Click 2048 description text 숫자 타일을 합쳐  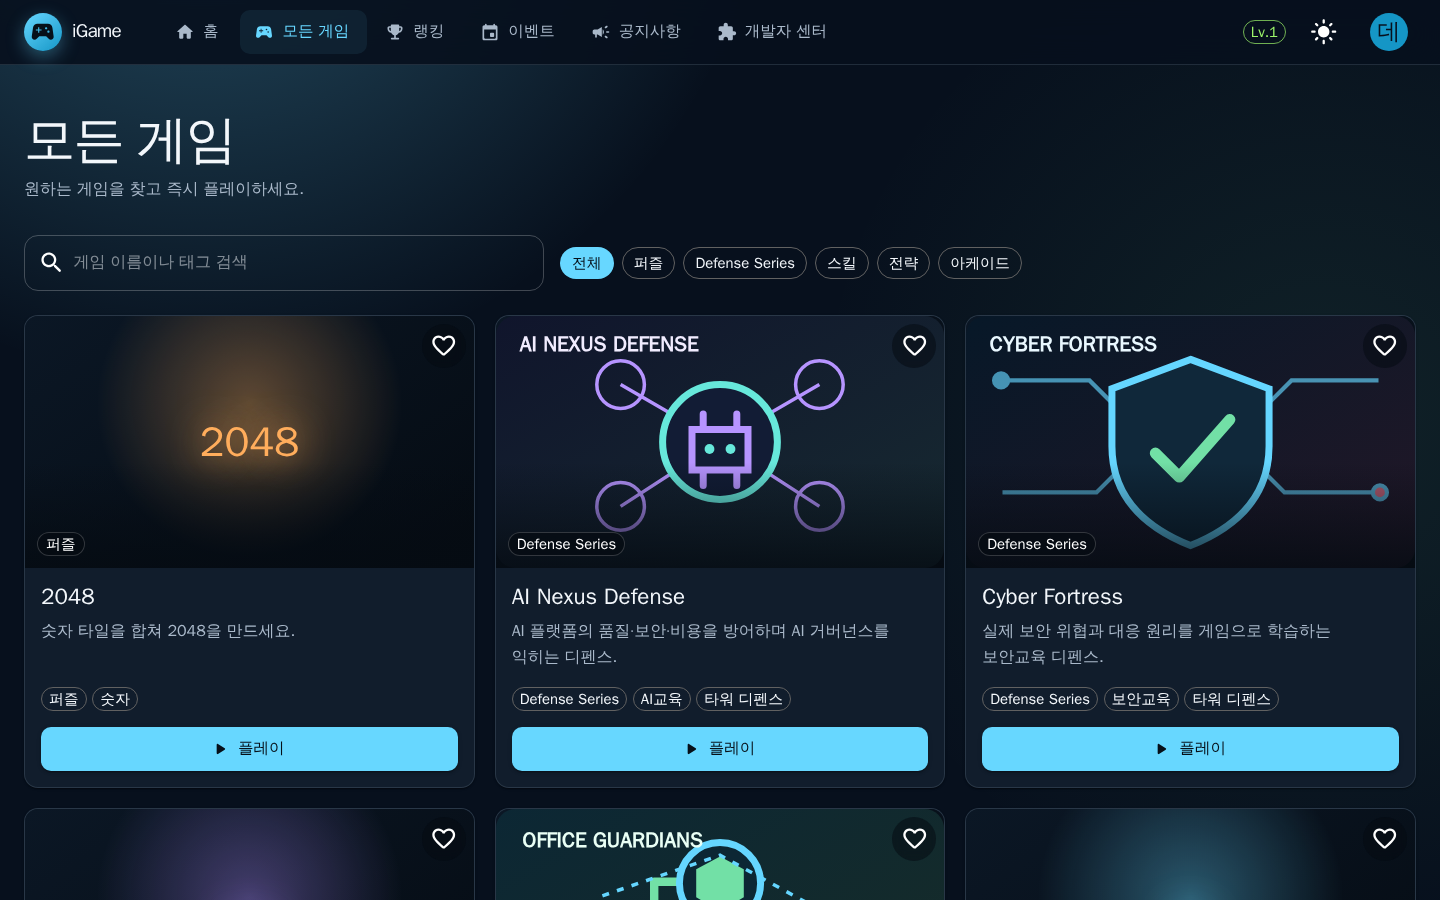click(x=168, y=631)
